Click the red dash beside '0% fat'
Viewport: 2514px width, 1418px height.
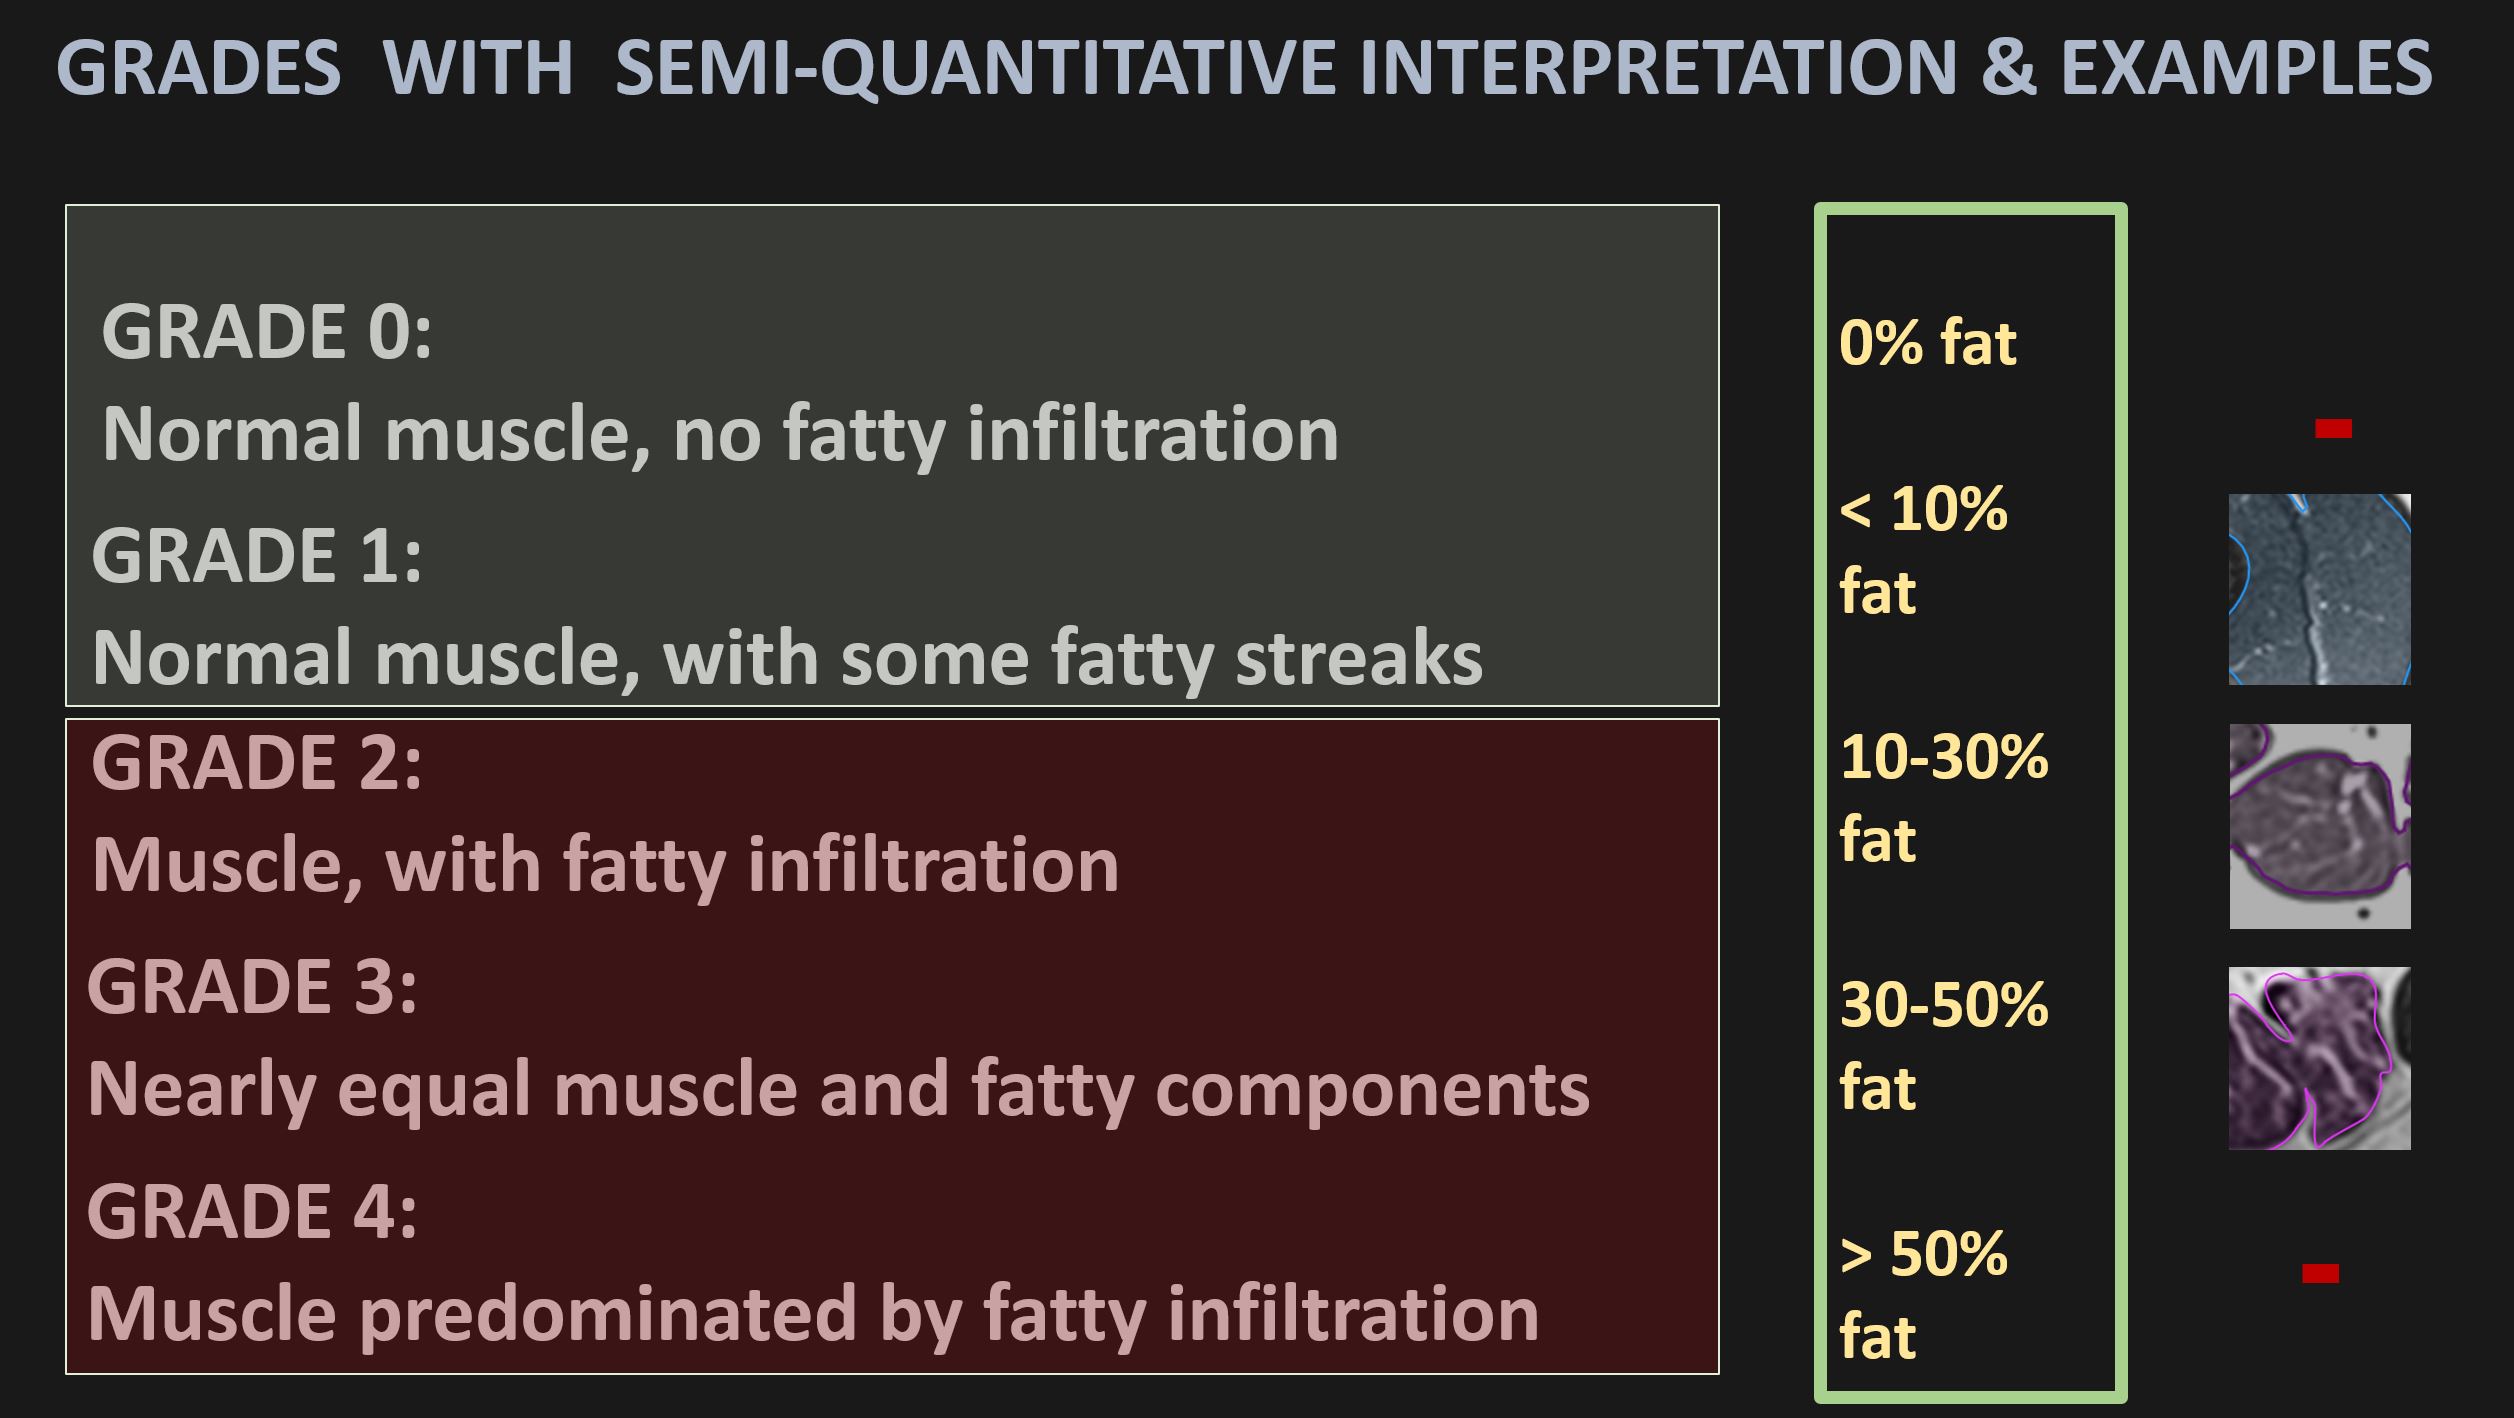pos(2333,429)
